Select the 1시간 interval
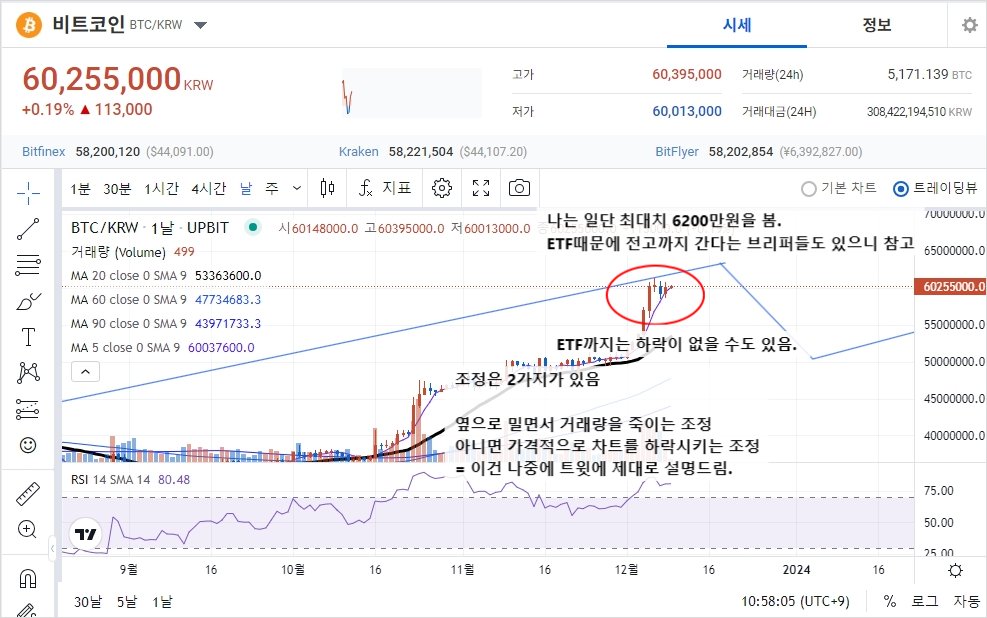The image size is (987, 618). (162, 188)
